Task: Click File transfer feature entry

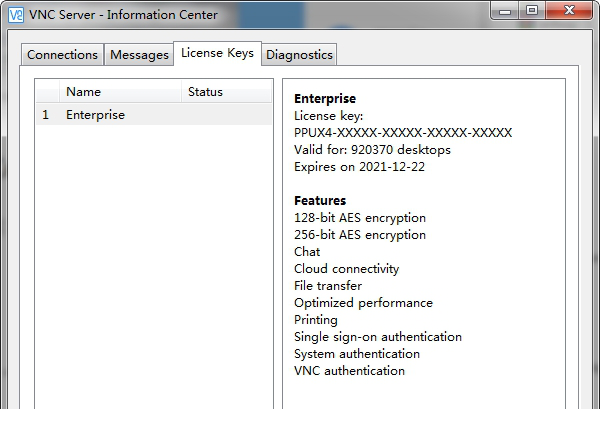Action: tap(328, 286)
